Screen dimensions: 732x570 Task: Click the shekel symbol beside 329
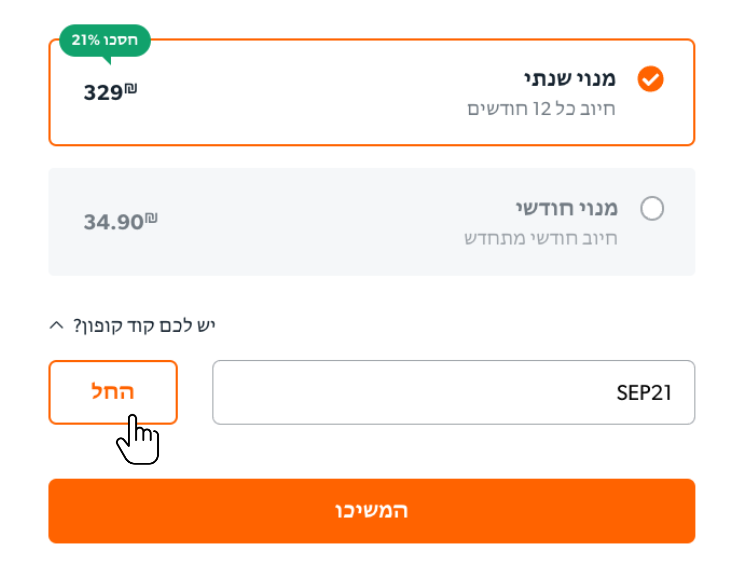pos(131,88)
